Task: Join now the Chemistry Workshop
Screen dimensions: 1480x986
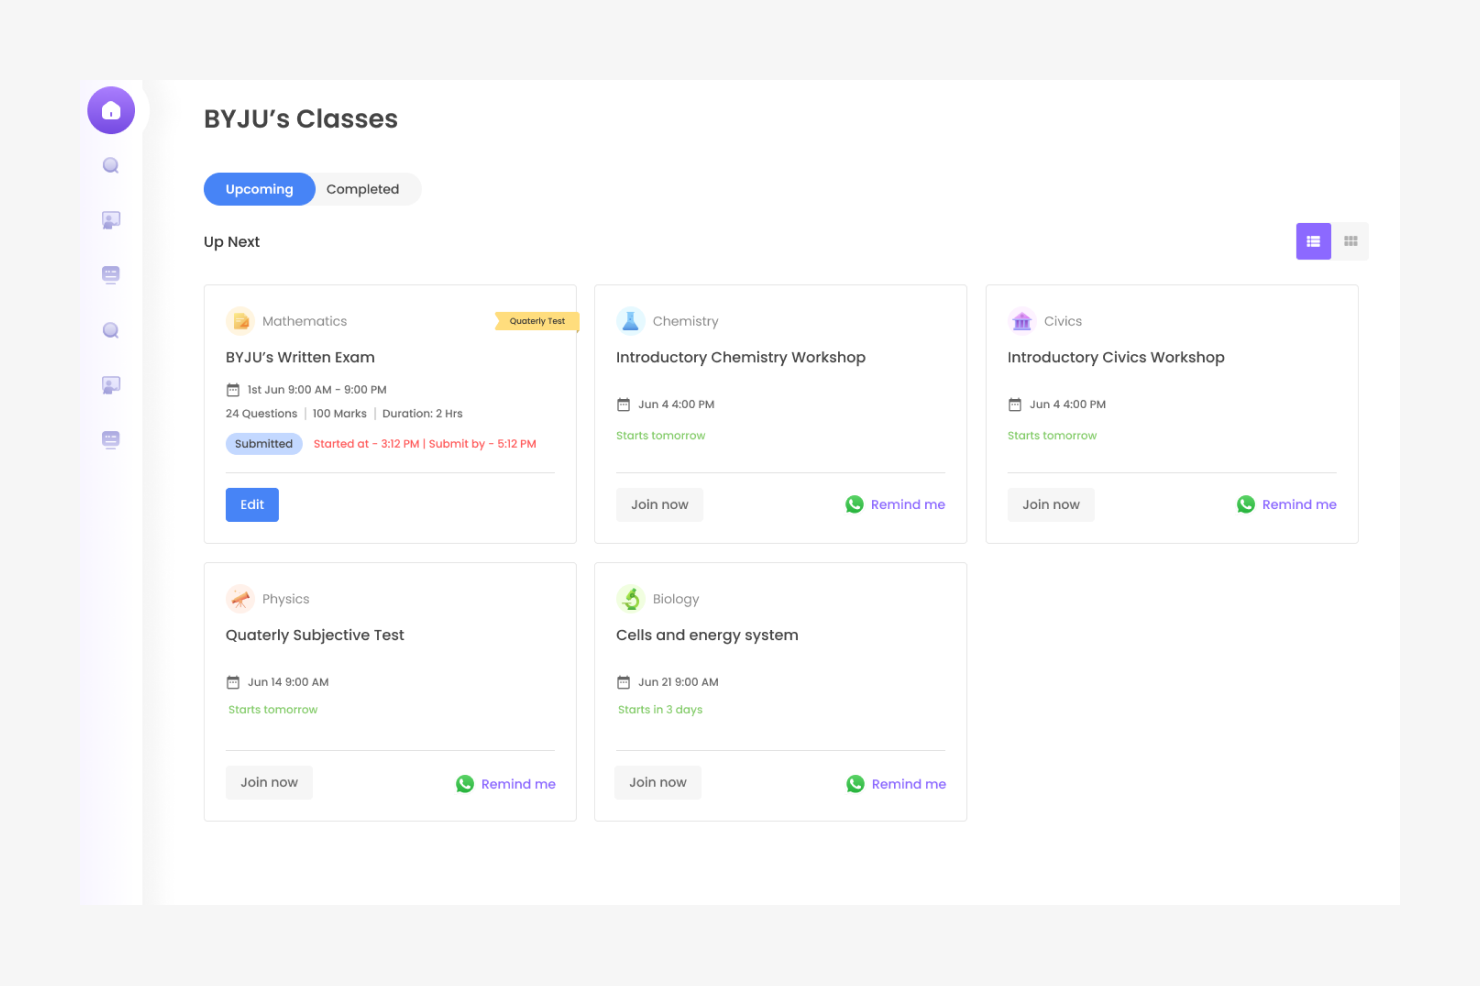Action: pyautogui.click(x=660, y=505)
